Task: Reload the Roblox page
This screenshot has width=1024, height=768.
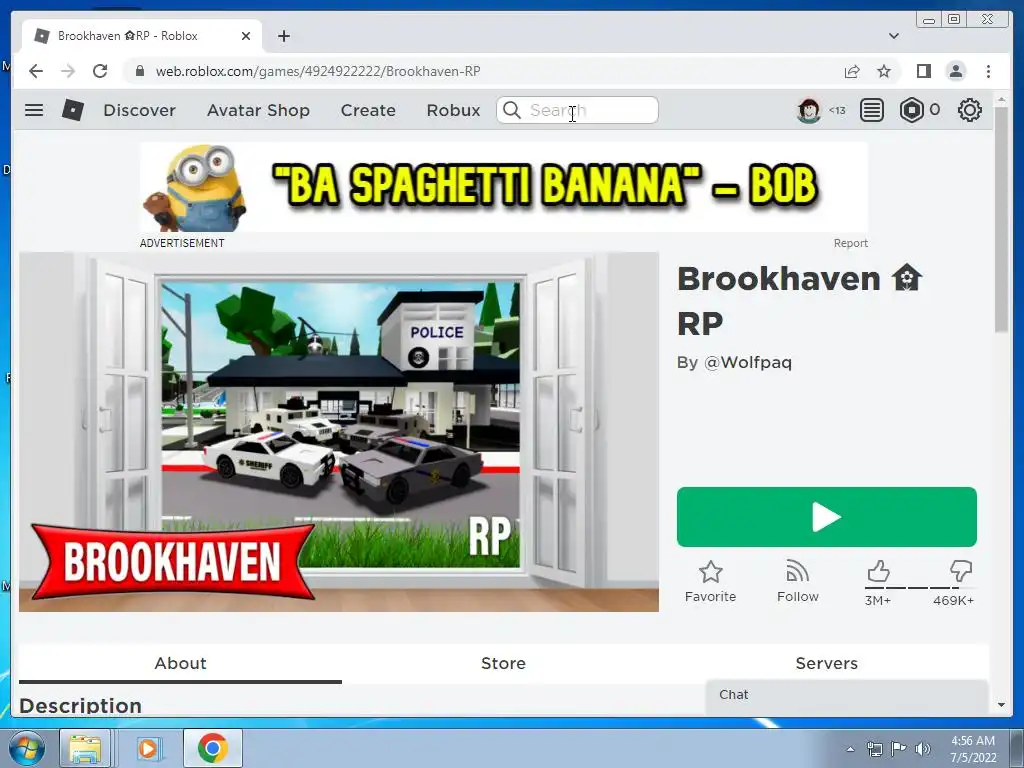Action: [x=100, y=71]
